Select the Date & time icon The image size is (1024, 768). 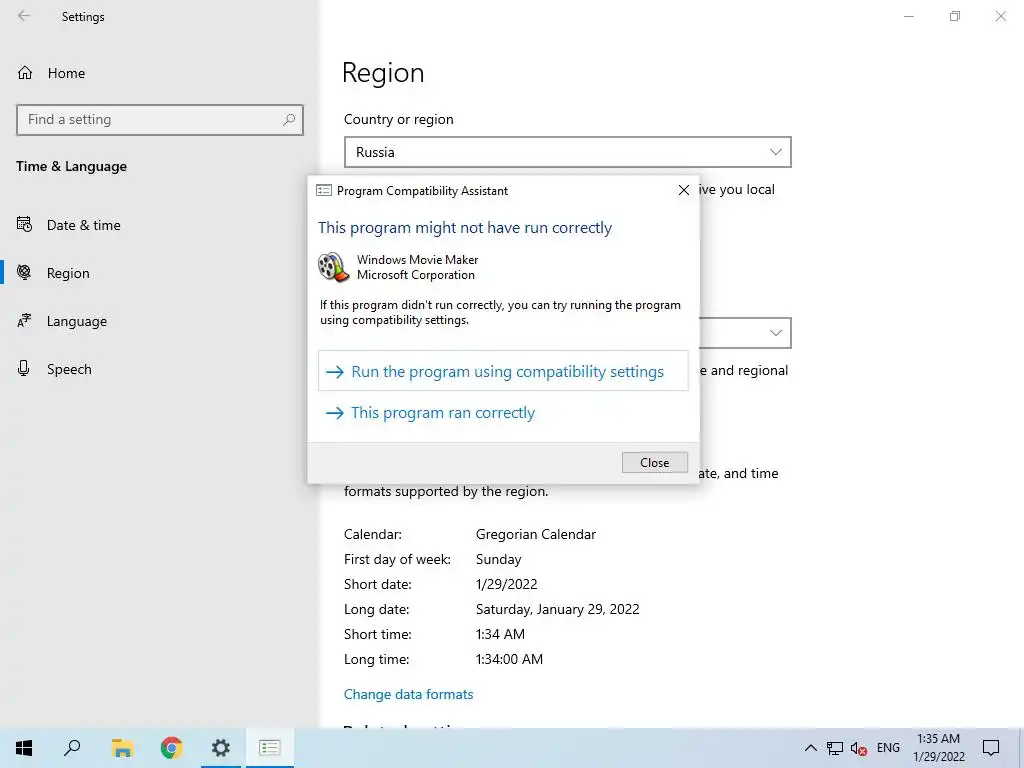(x=24, y=225)
